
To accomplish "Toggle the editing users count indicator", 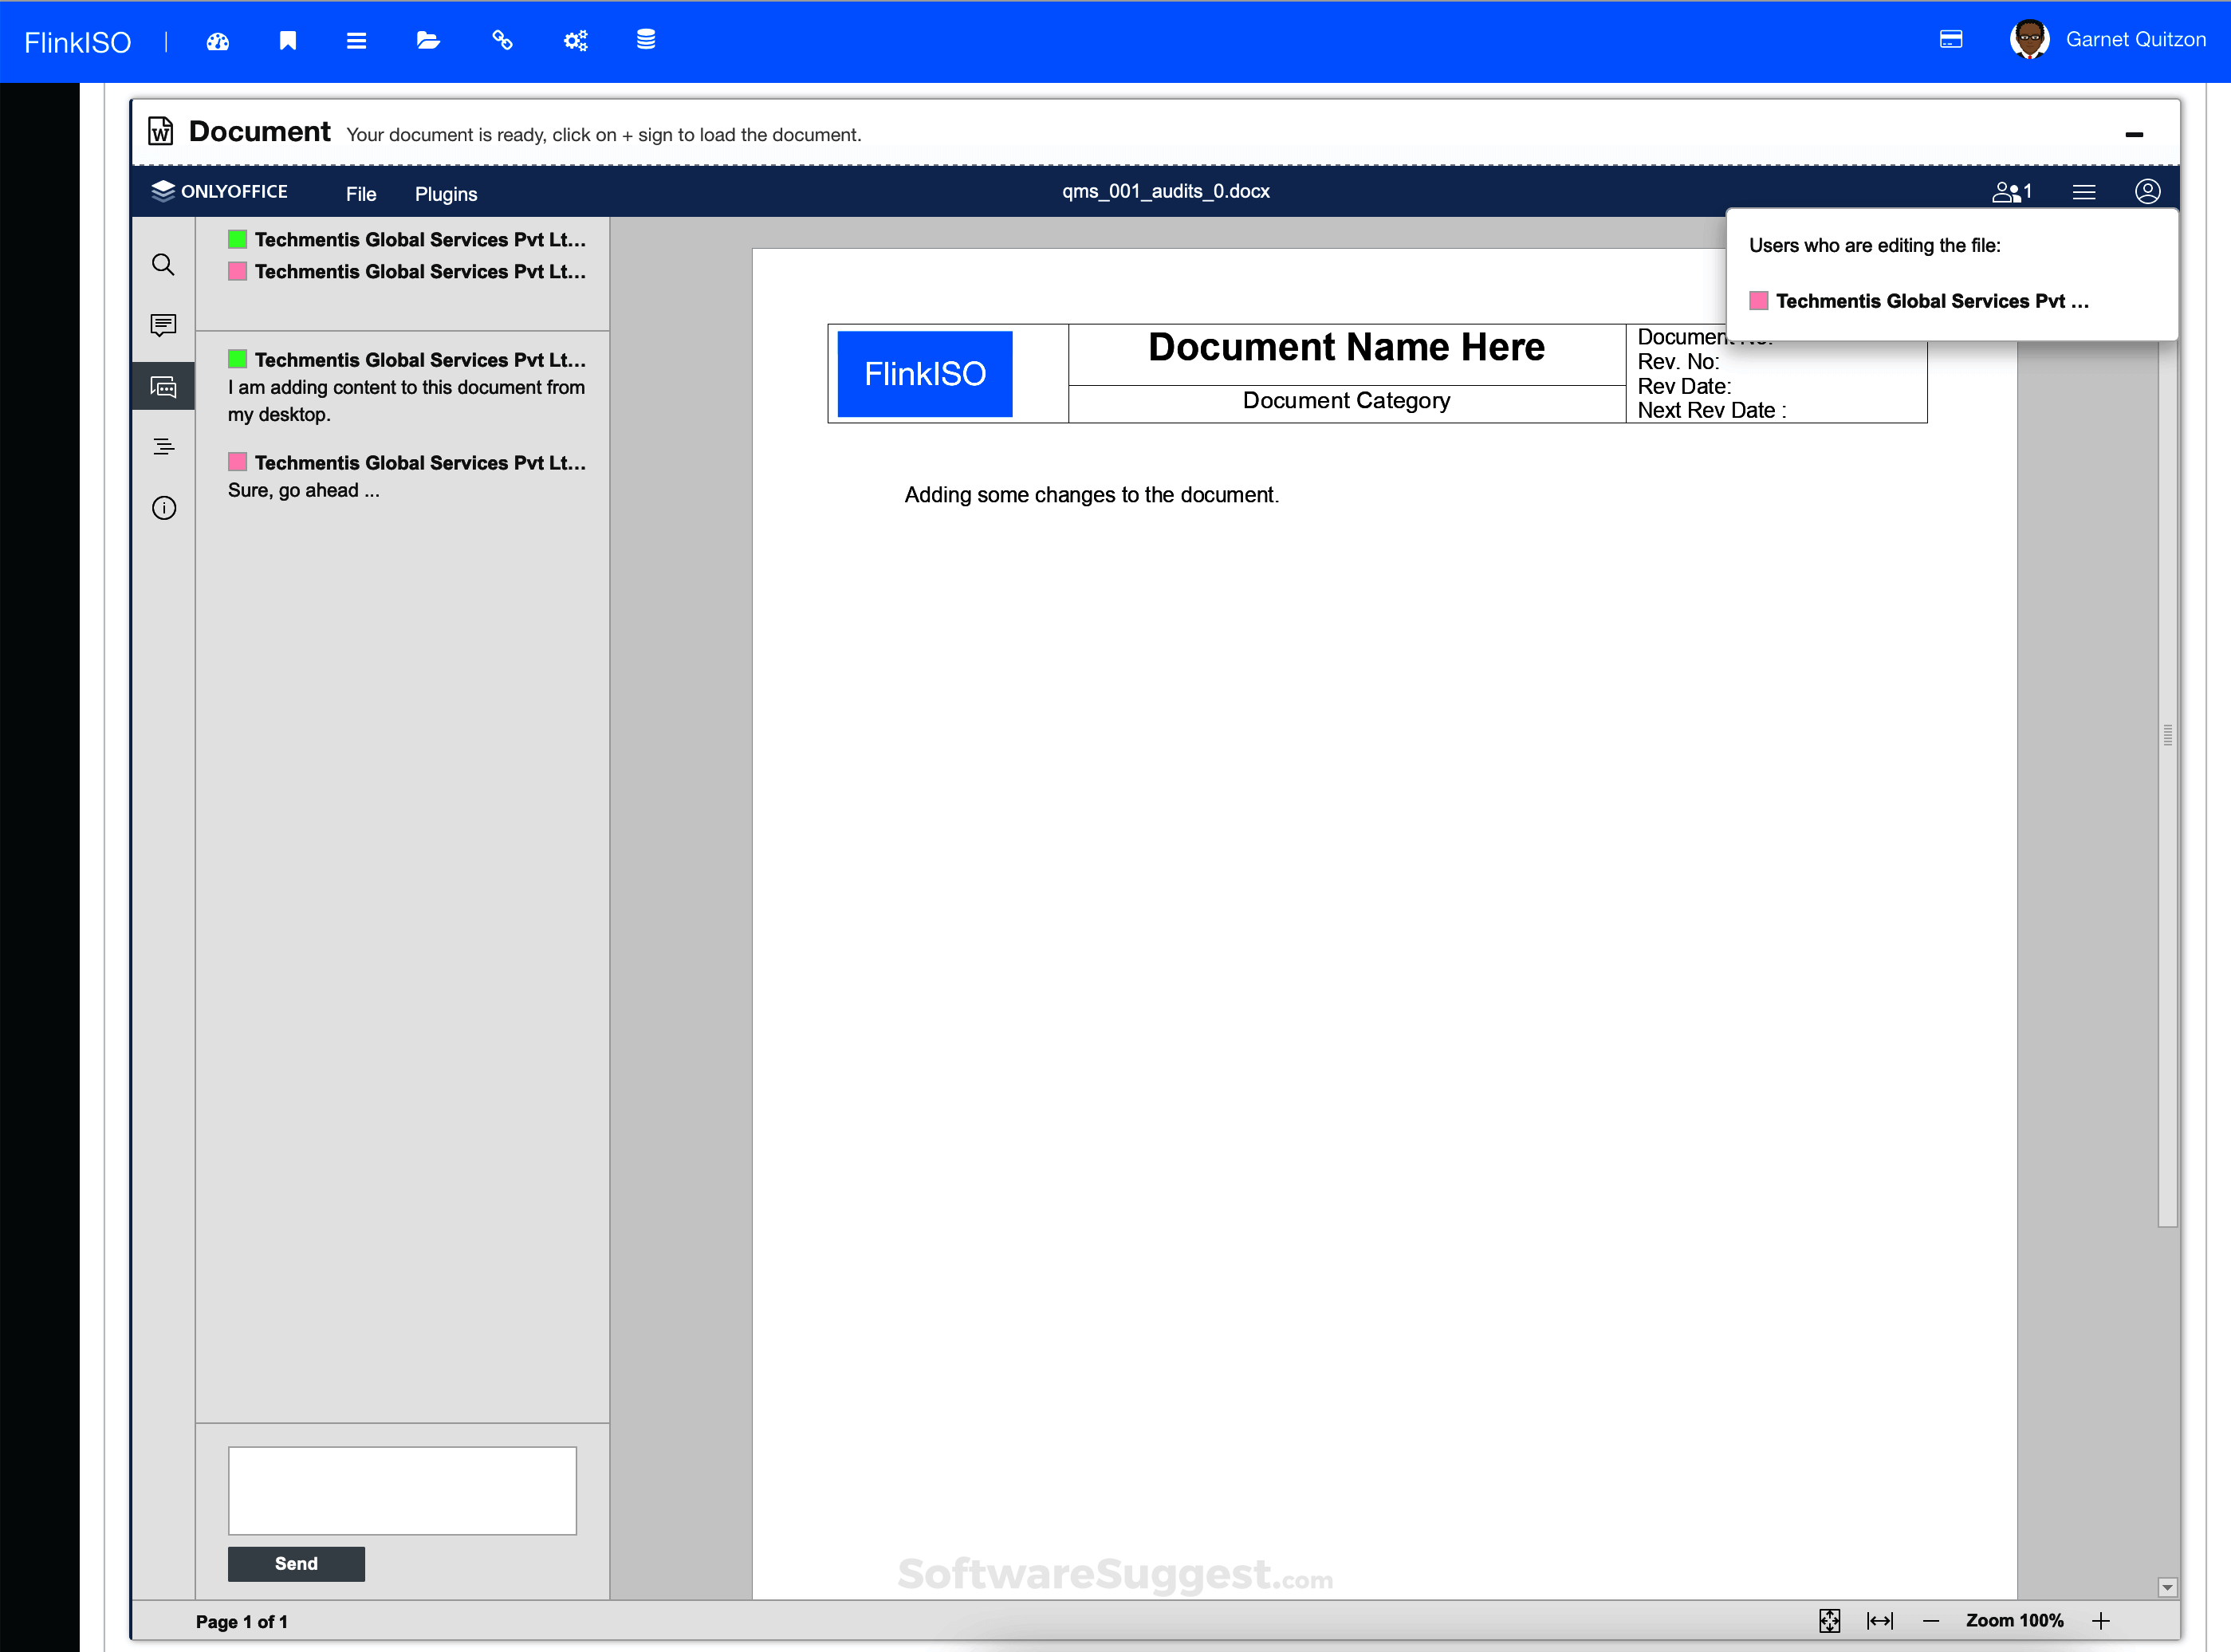I will click(x=2011, y=192).
